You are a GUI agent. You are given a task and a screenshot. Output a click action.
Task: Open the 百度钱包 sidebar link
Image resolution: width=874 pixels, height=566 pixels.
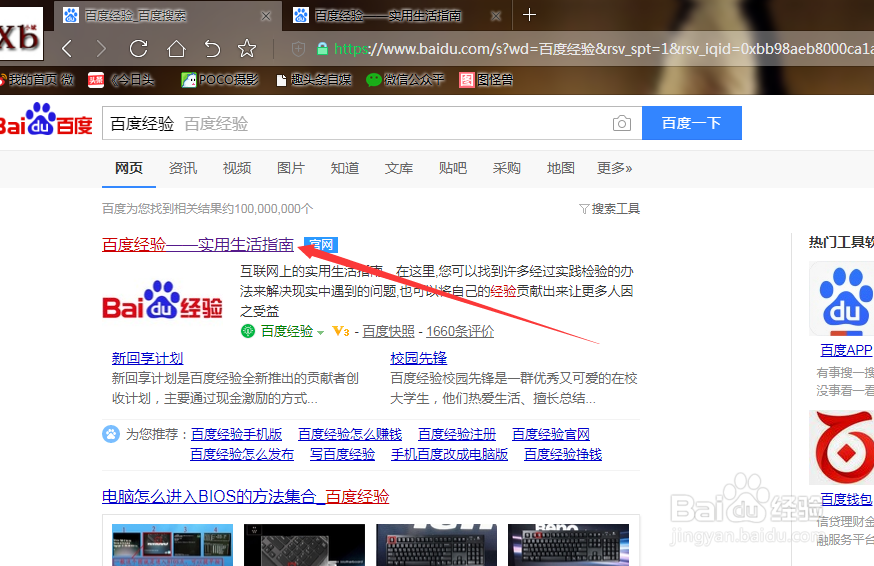click(846, 499)
